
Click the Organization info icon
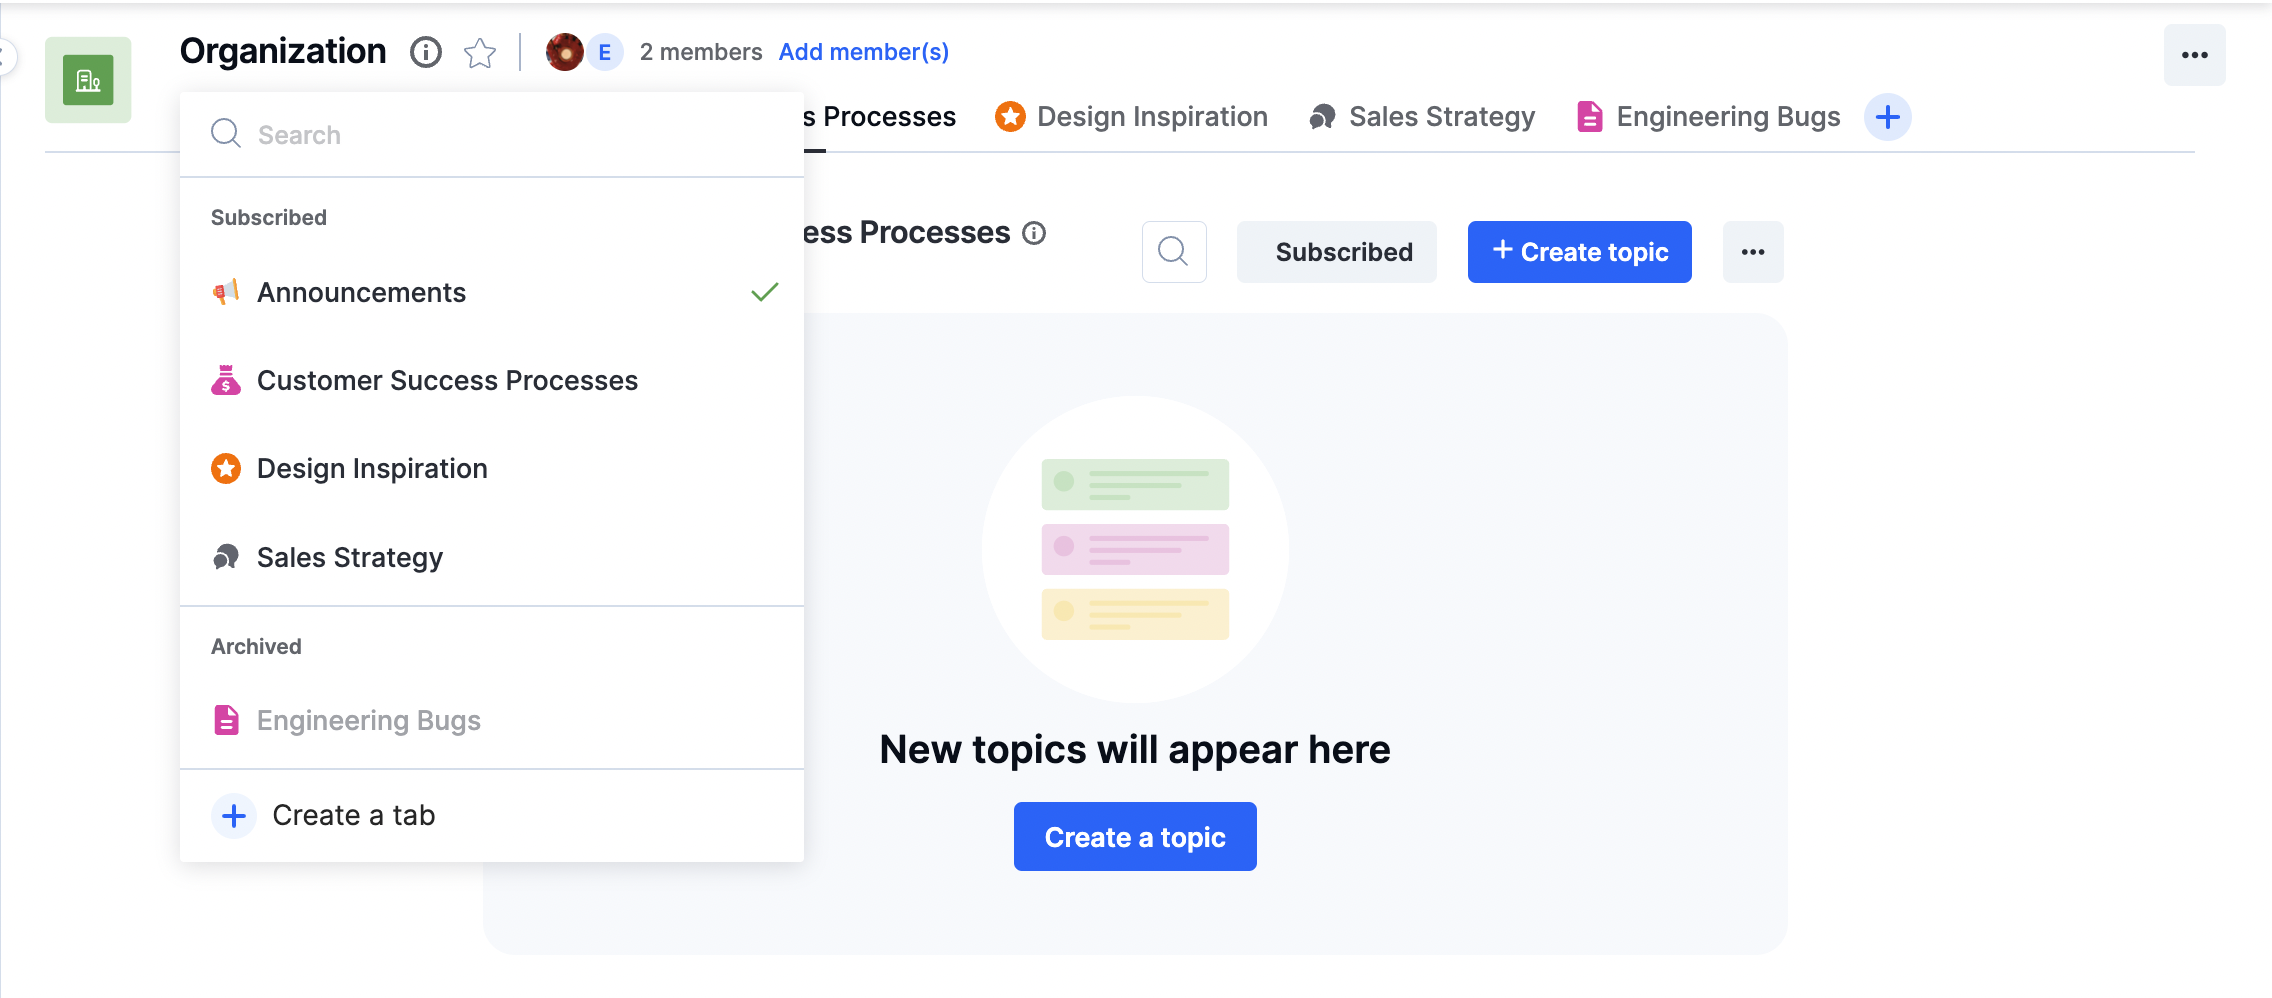click(426, 52)
